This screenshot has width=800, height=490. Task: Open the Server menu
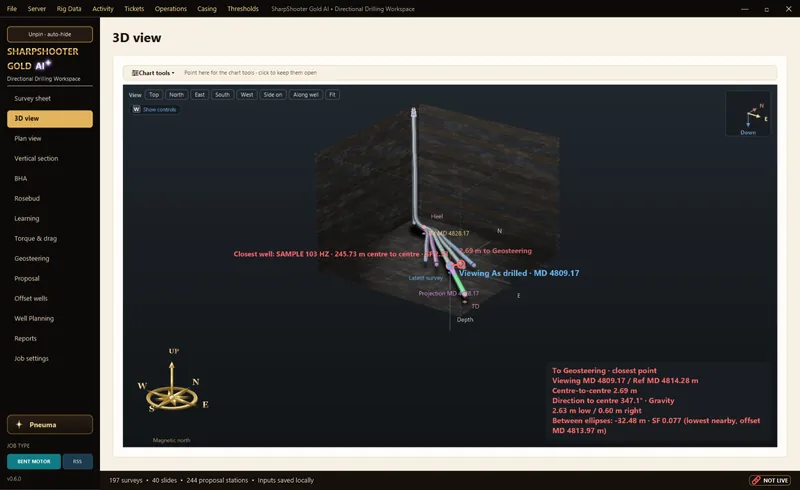pos(36,9)
